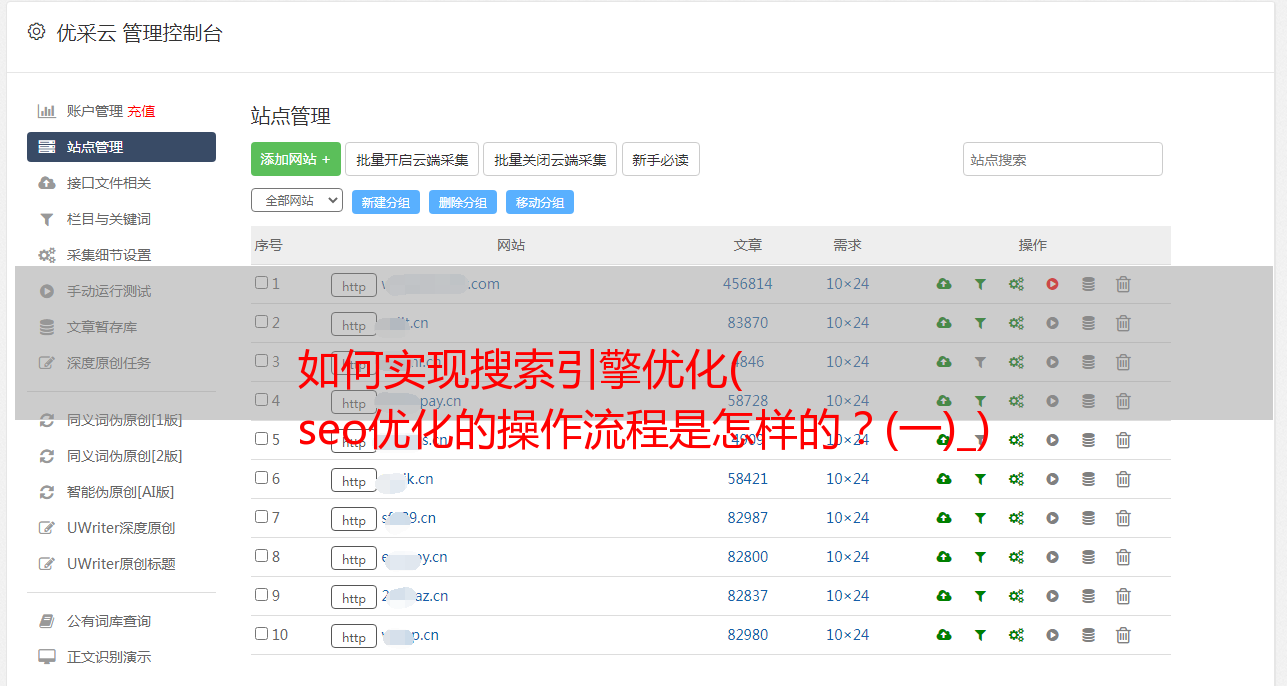Click play icon in row 10
Screen dimensions: 1287x686
pyautogui.click(x=1052, y=635)
